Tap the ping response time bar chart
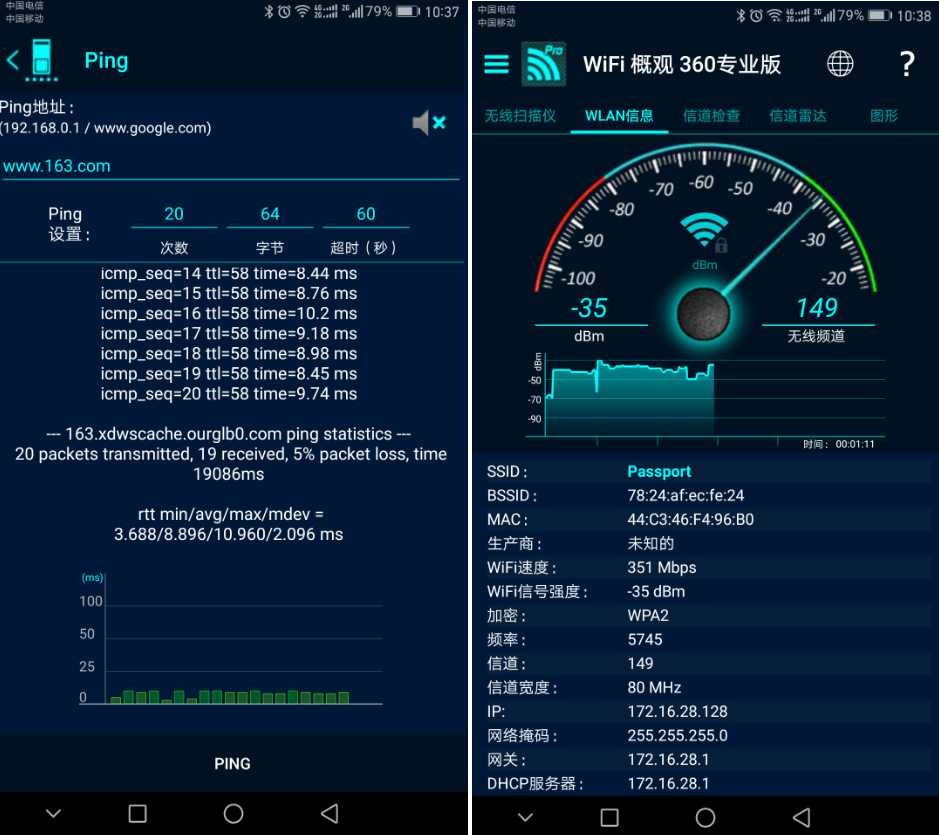This screenshot has width=939, height=835. (x=231, y=639)
